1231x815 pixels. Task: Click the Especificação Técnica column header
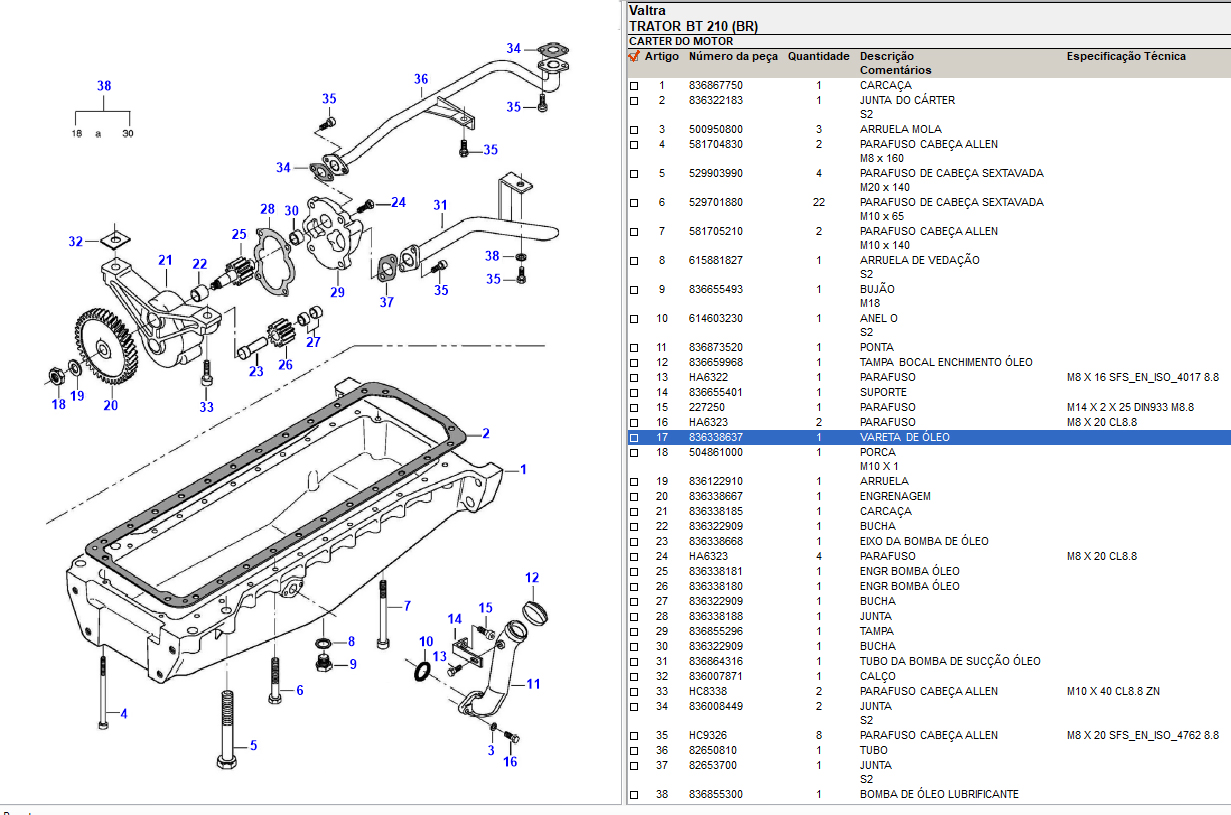pos(1125,57)
